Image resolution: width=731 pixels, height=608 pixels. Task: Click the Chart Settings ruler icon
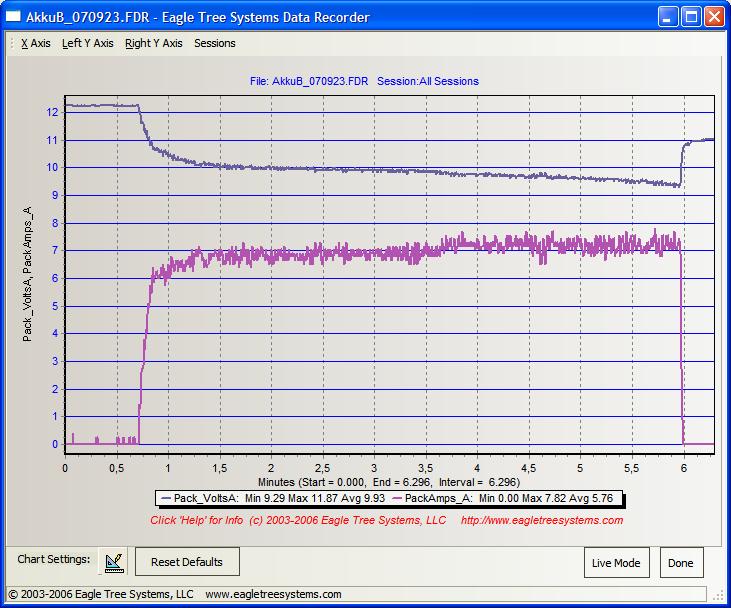tap(113, 562)
